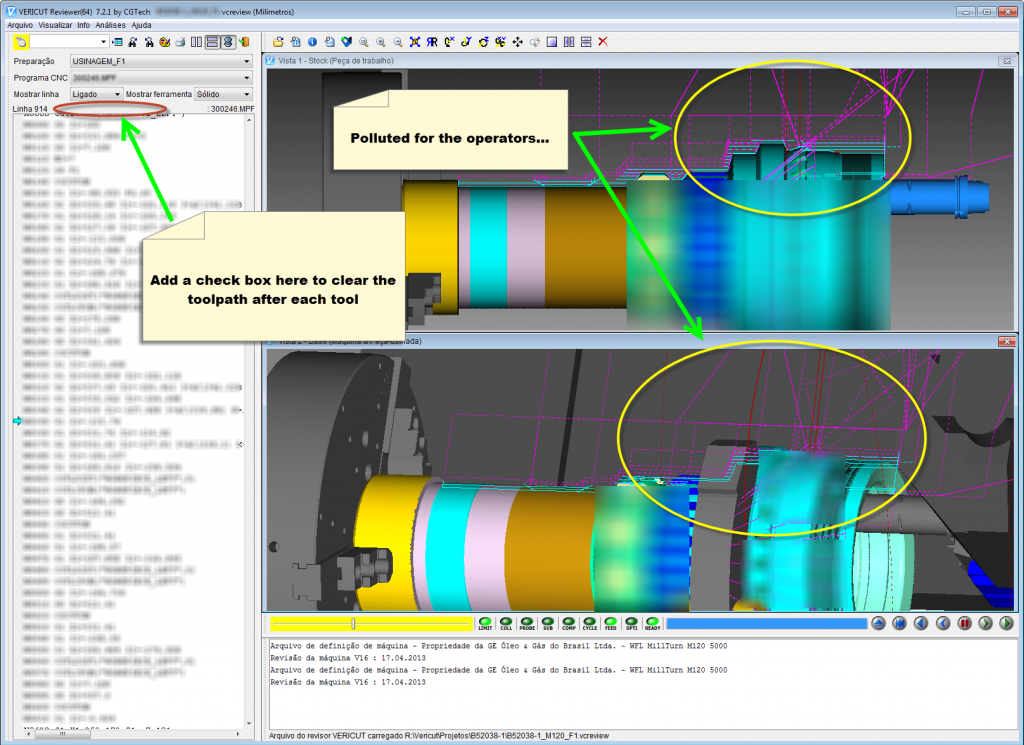The width and height of the screenshot is (1024, 745).
Task: Expand the Preparação dropdown USINAGEM_F1
Action: click(x=161, y=61)
